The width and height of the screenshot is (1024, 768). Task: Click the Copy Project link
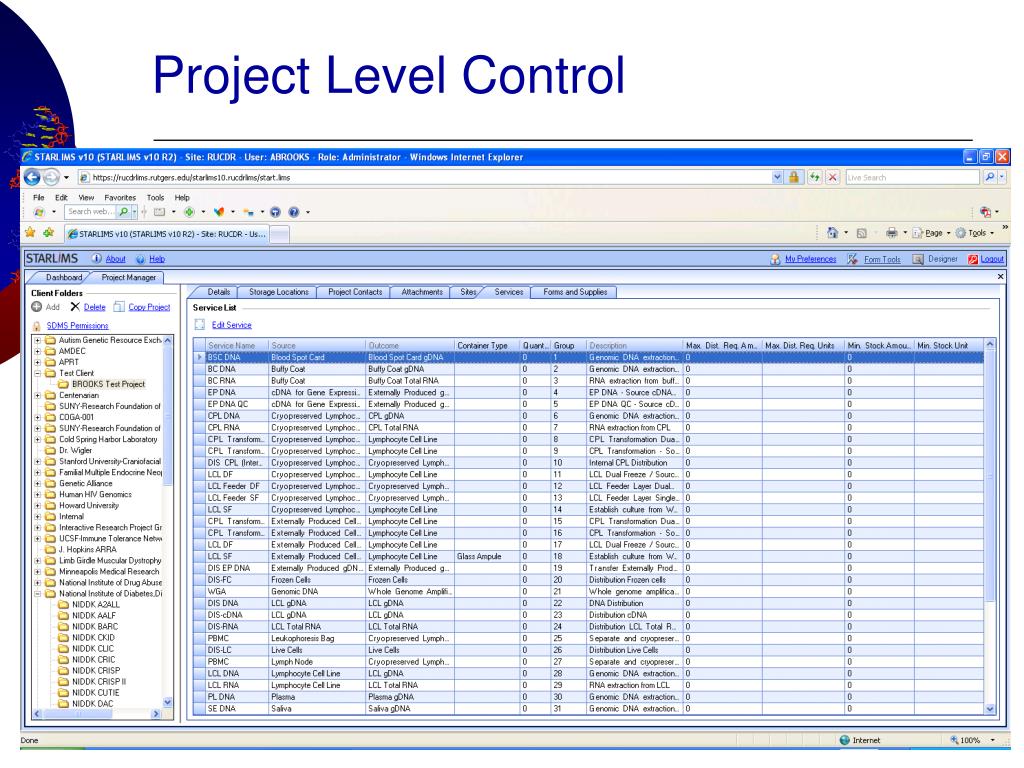click(x=149, y=307)
